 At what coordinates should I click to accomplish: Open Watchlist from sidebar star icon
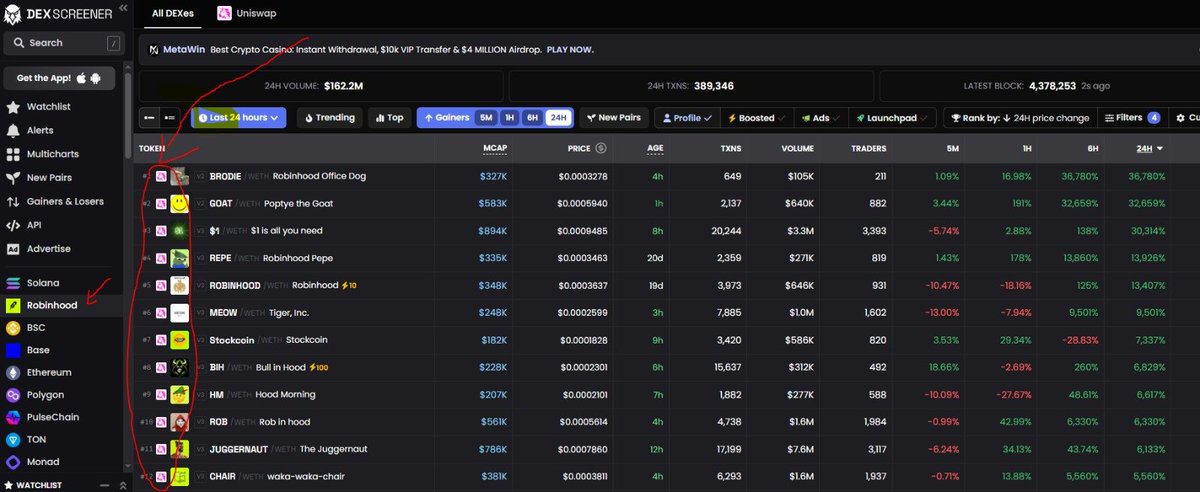click(13, 107)
